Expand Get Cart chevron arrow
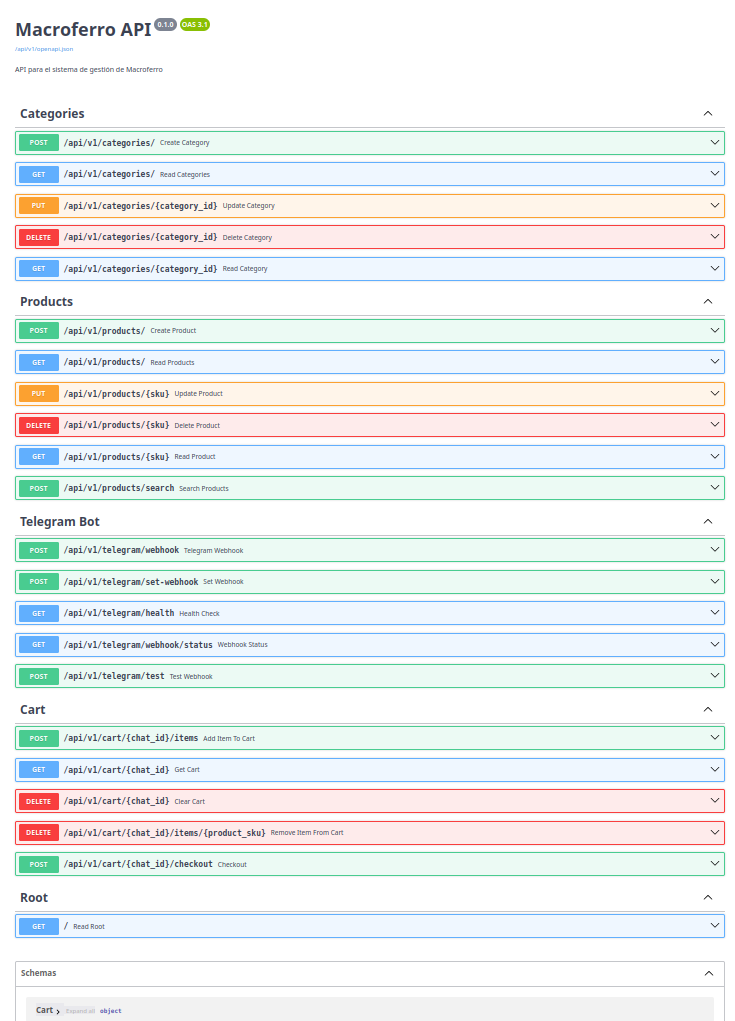Image resolution: width=735 pixels, height=1021 pixels. coord(715,770)
